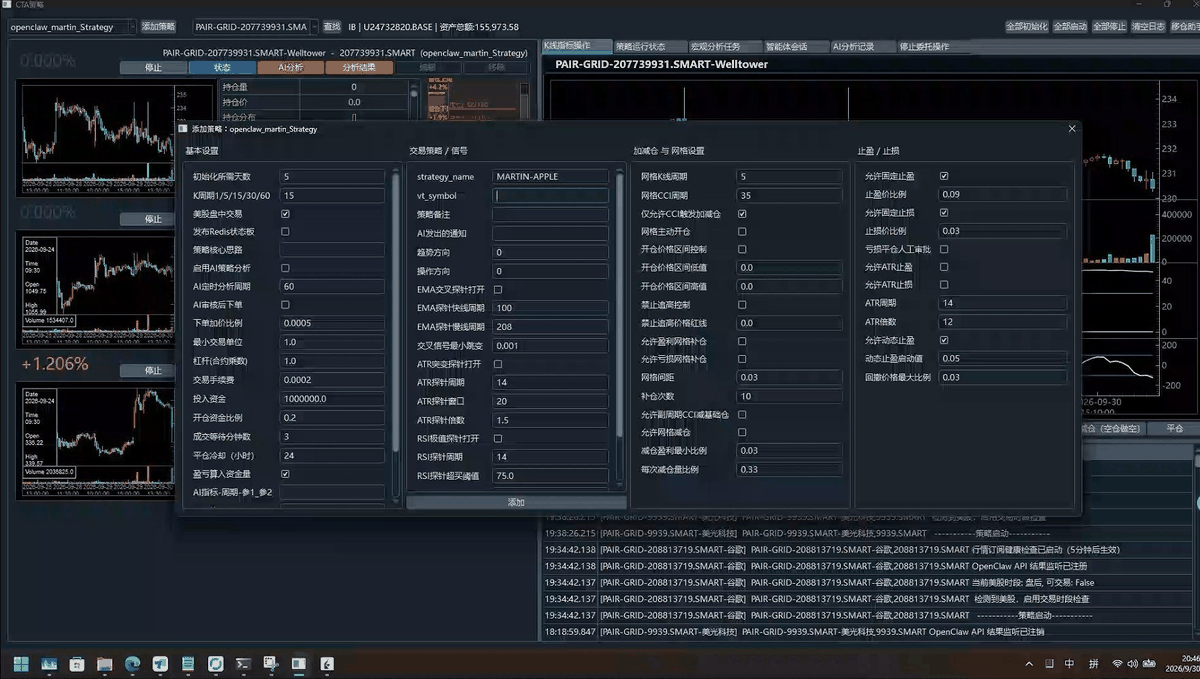Click strategy_name field containing MARTIN-APPLE
Screen dimensions: 1200x679
pos(550,177)
